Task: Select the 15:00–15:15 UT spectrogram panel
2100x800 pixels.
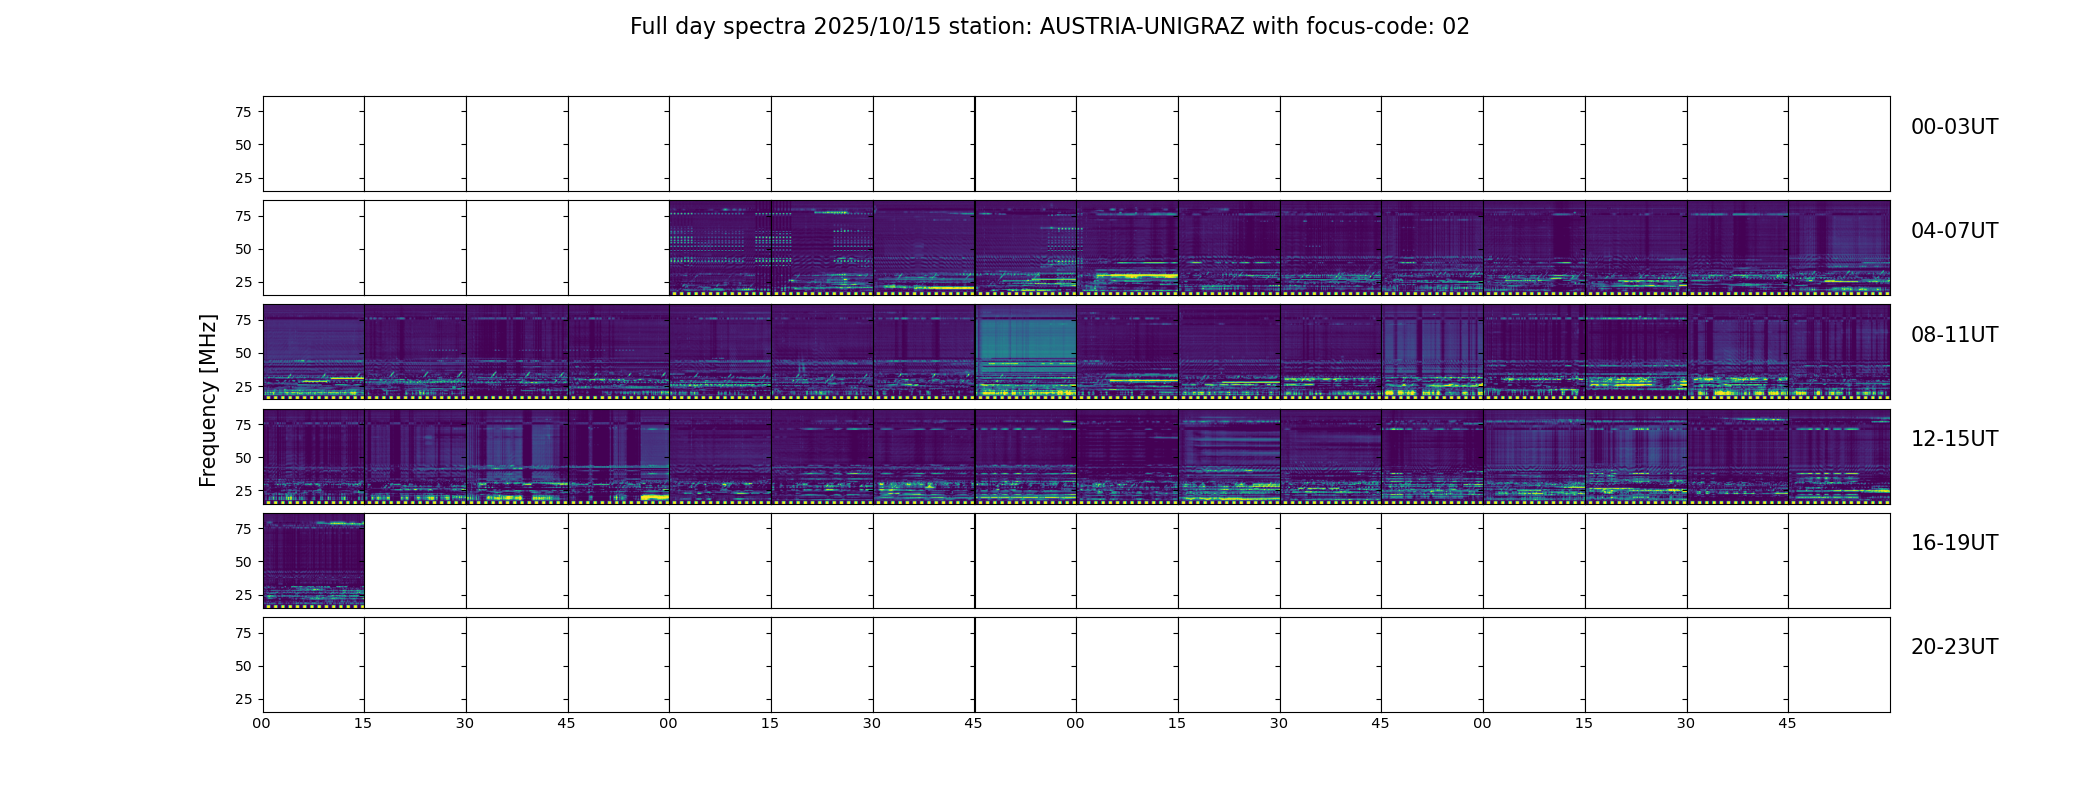Action: tap(1534, 456)
